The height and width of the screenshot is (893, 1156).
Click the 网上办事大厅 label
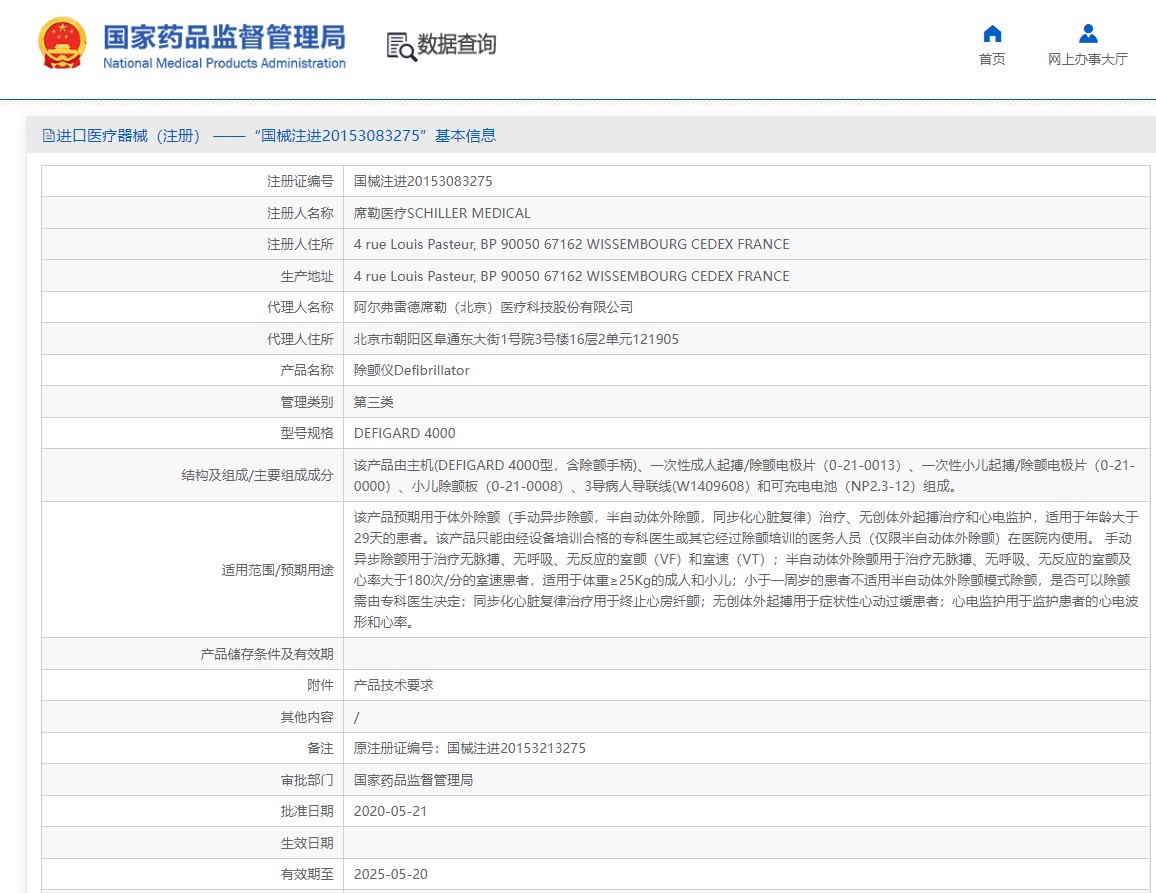tap(1088, 59)
